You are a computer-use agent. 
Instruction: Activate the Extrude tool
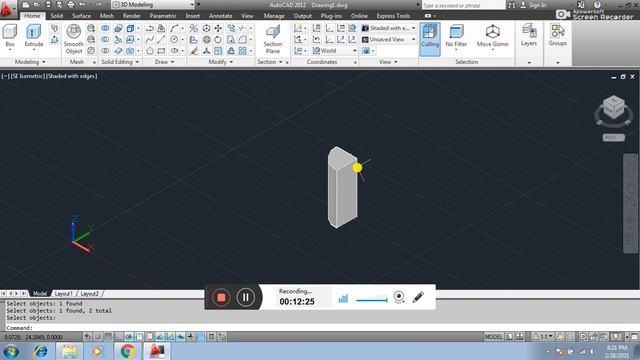[x=34, y=36]
